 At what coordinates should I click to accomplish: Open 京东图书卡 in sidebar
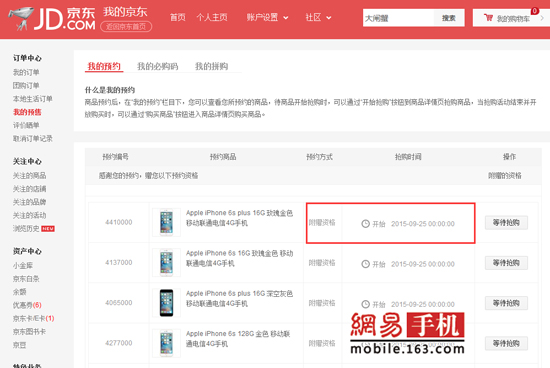[x=29, y=332]
